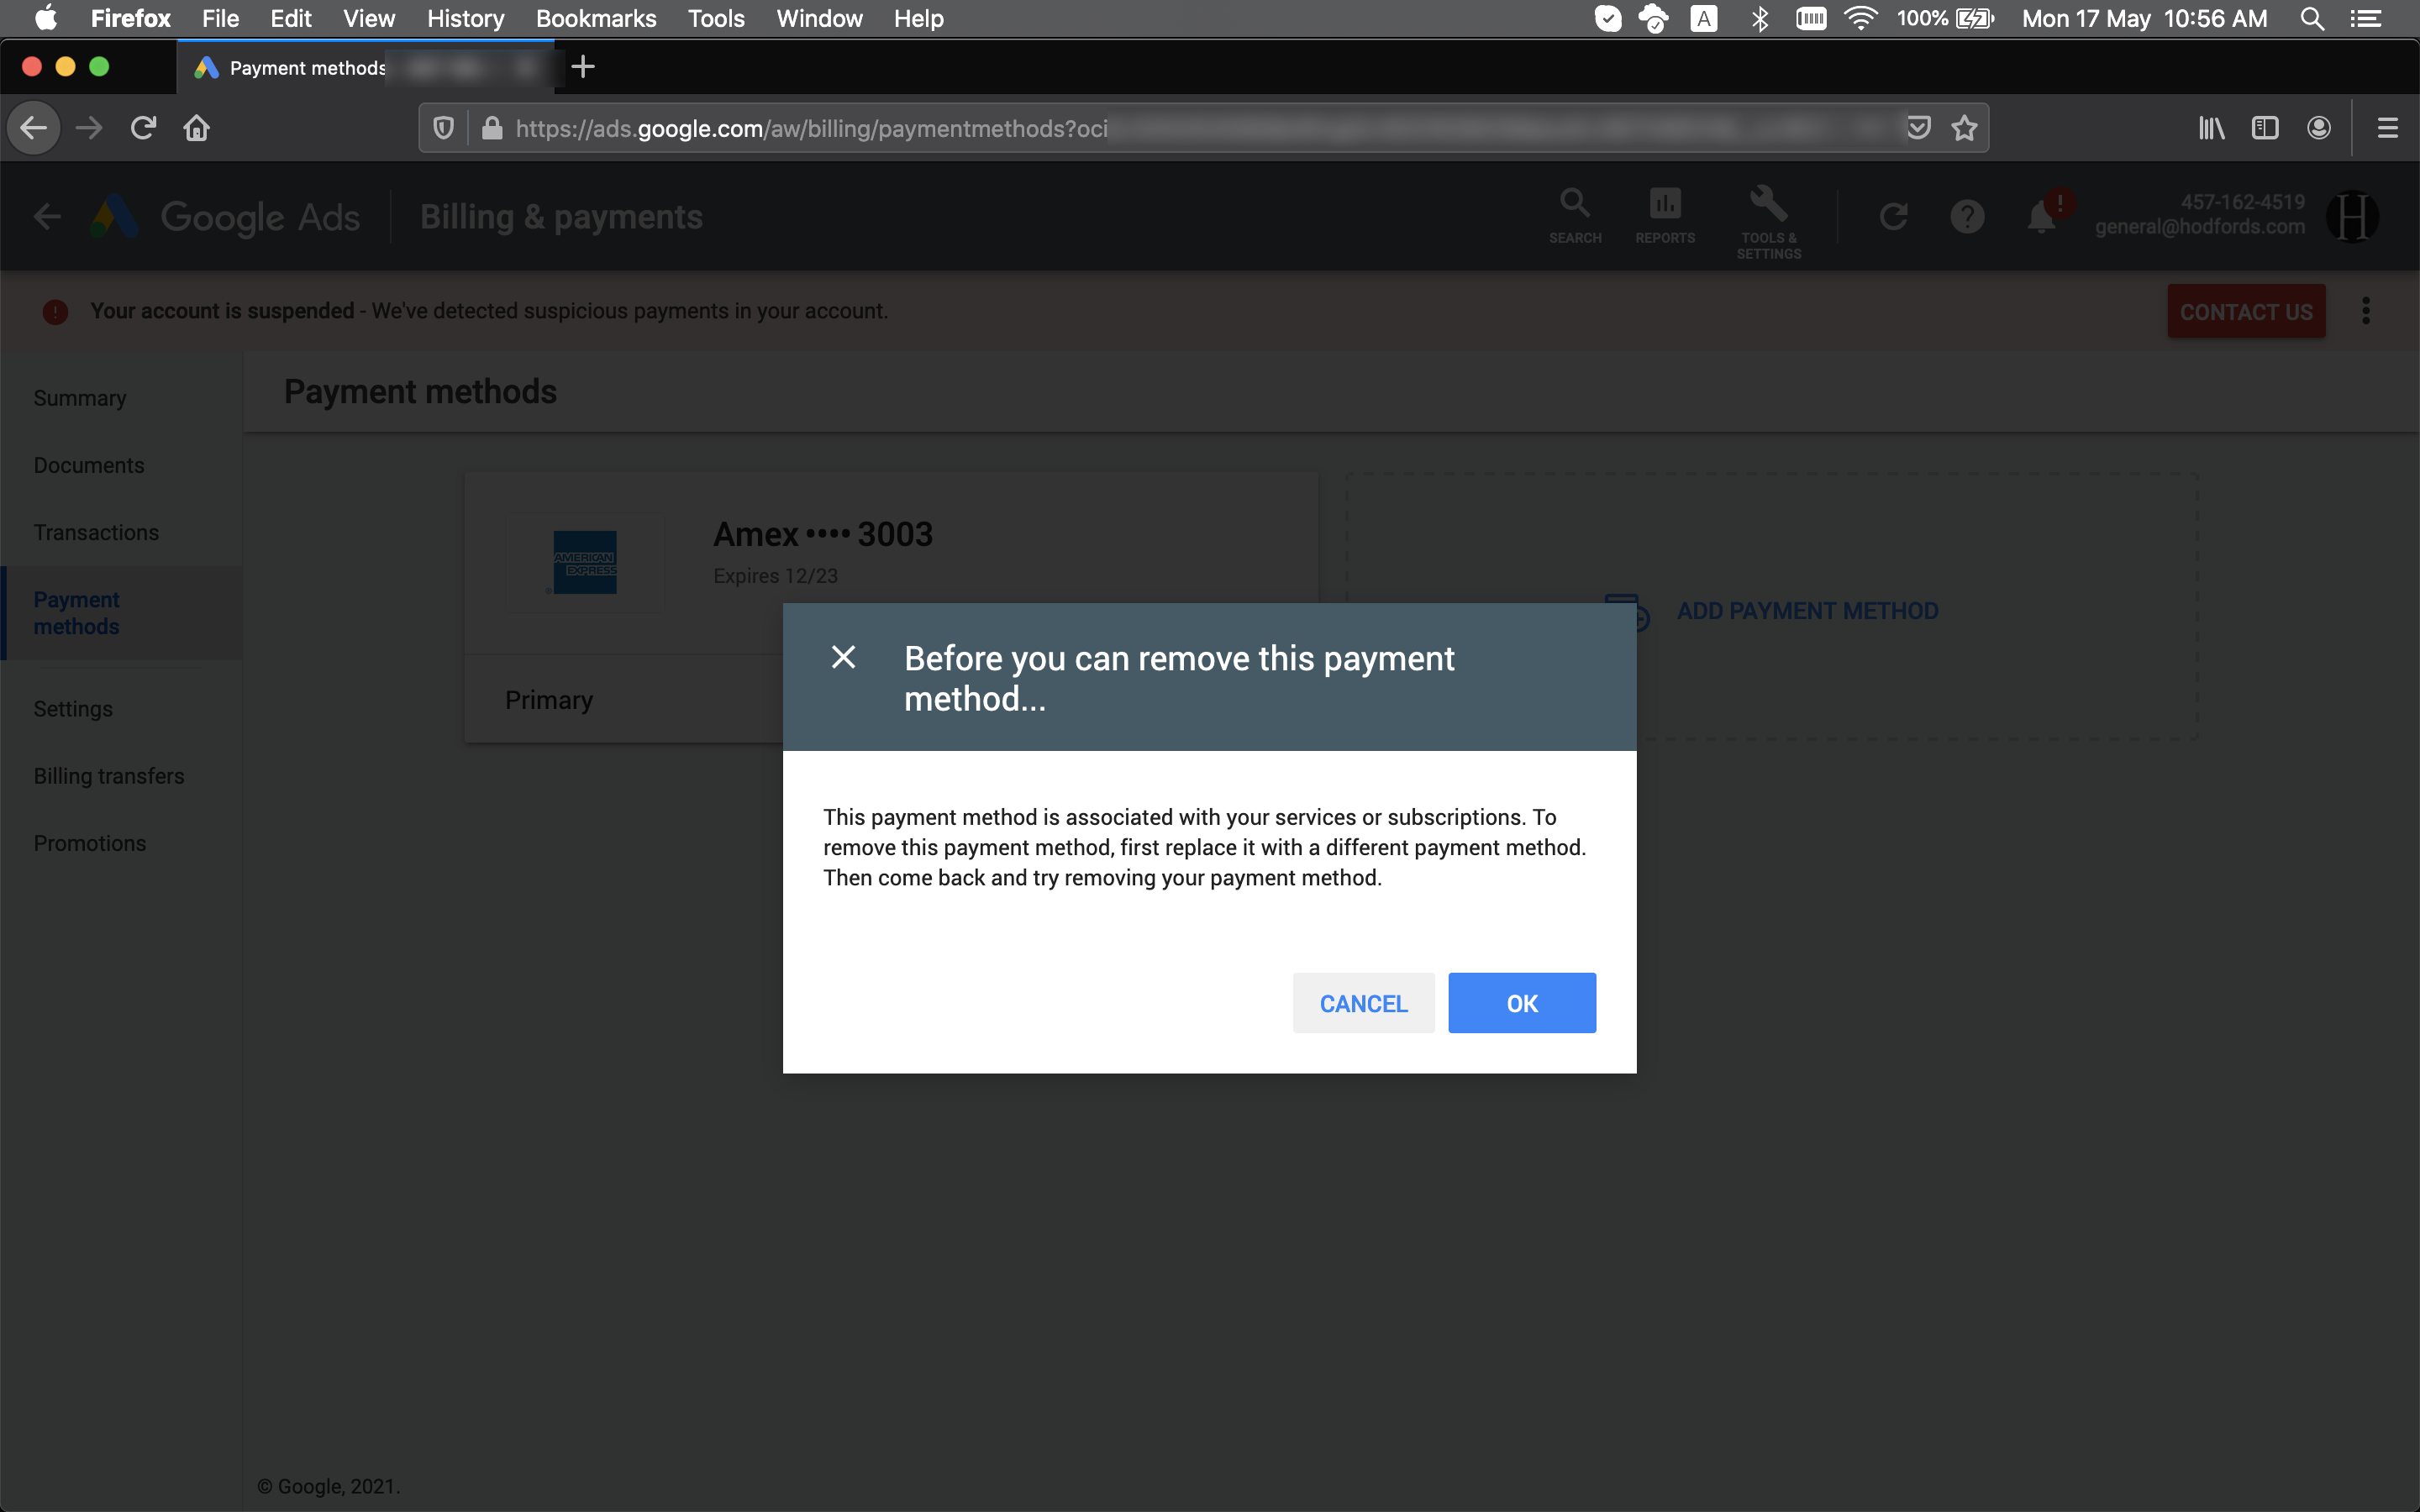Click the browser address bar input field
The image size is (2420, 1512).
coord(1202,127)
